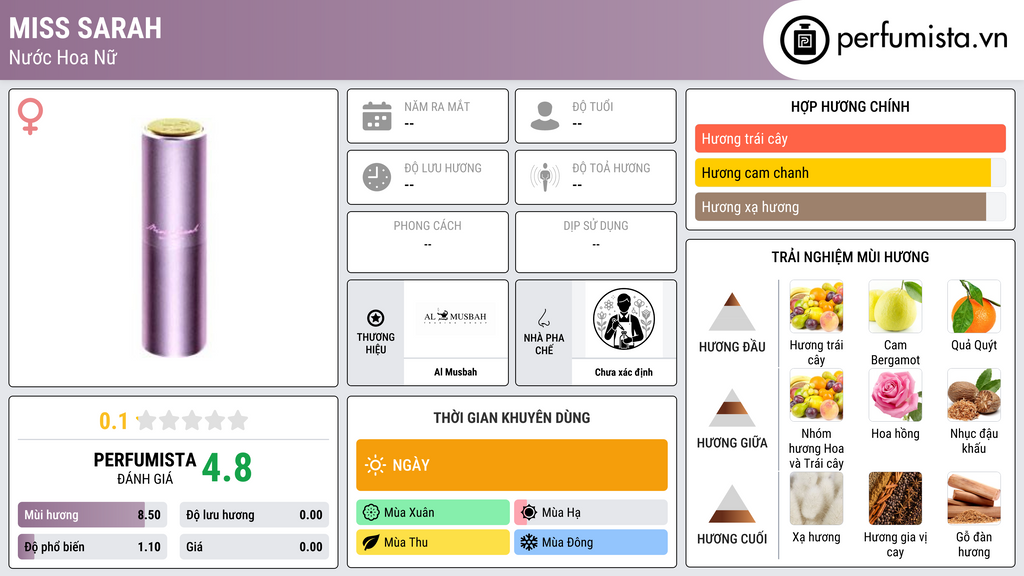Click the Perfumista đánh giá label

[x=144, y=468]
